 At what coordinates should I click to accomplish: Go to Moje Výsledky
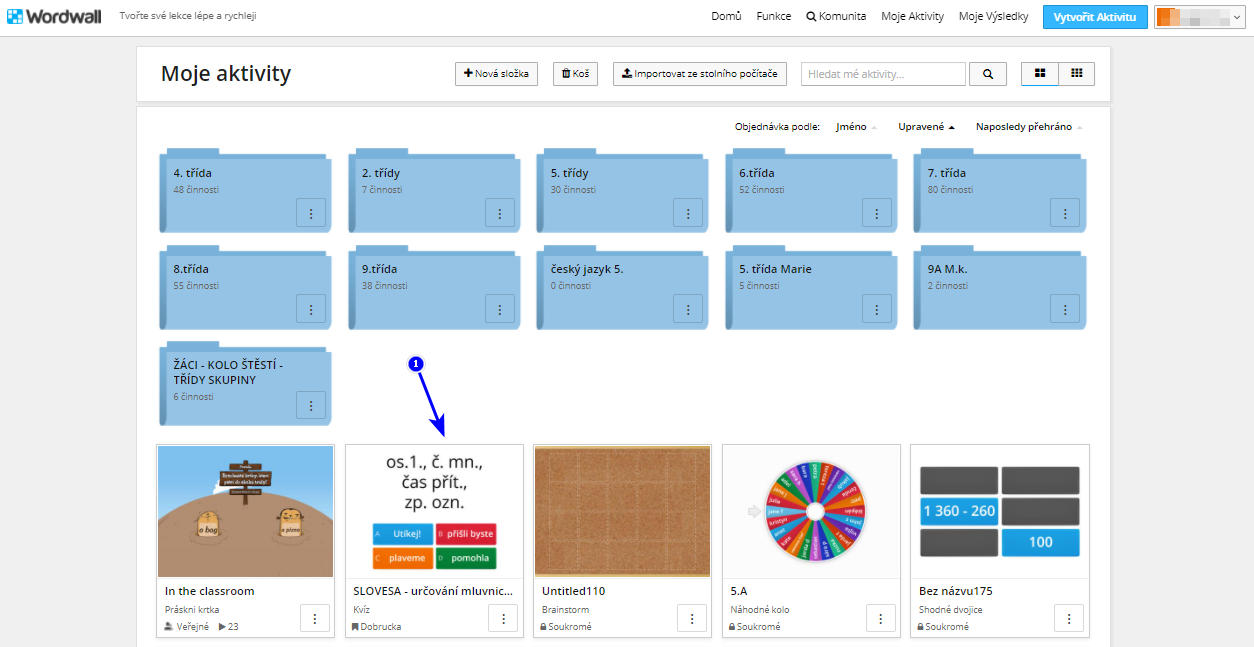tap(993, 17)
